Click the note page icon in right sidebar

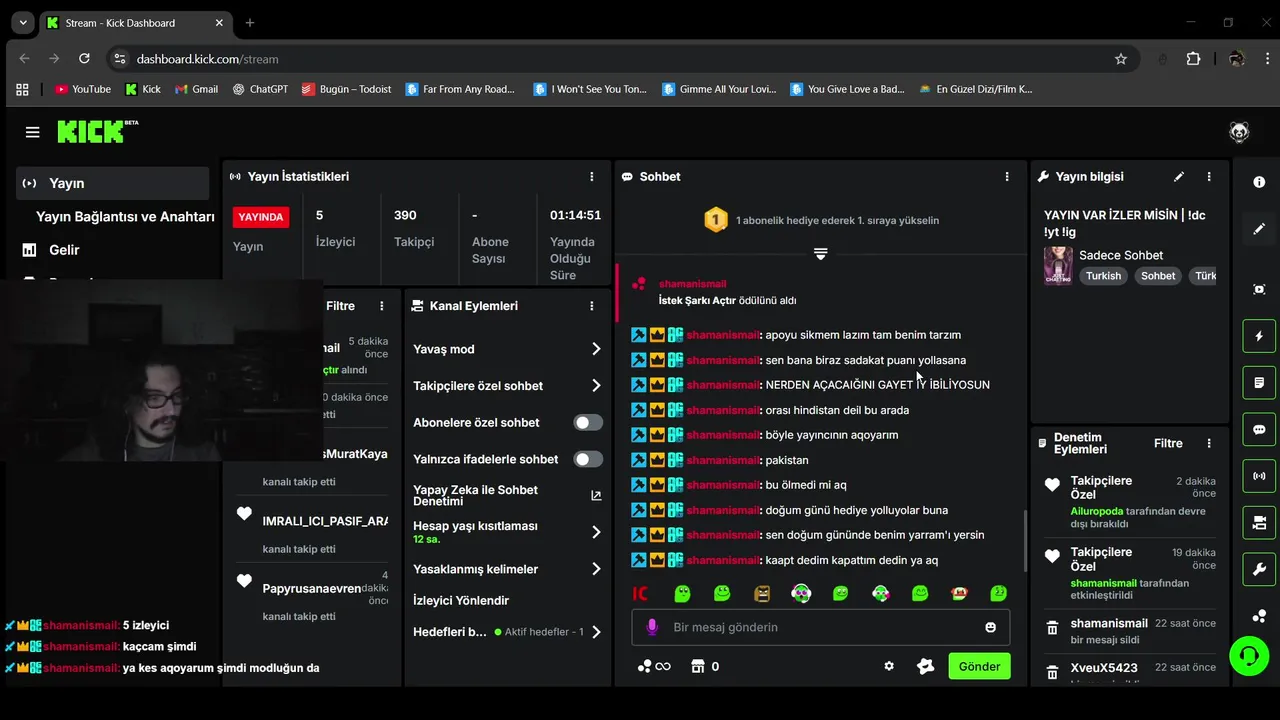coord(1259,383)
